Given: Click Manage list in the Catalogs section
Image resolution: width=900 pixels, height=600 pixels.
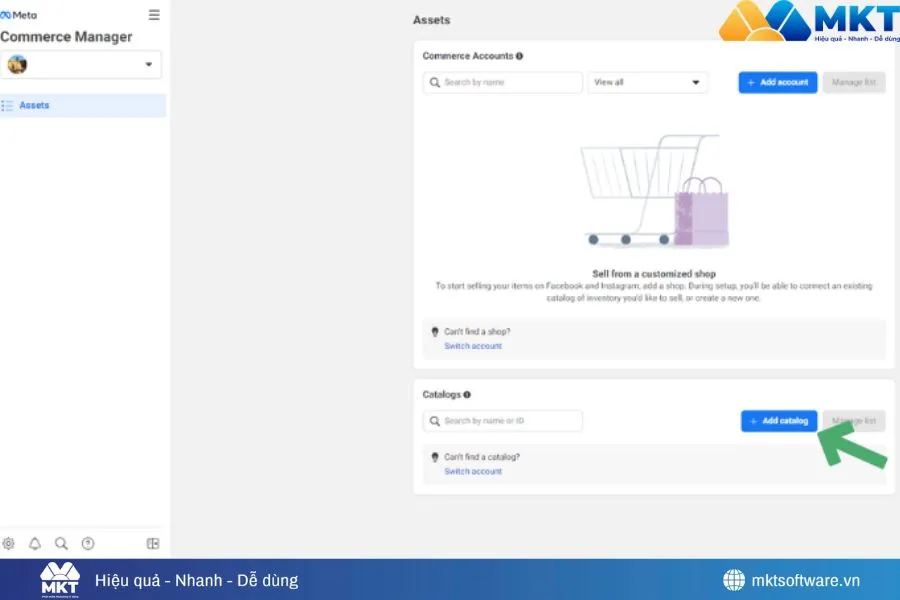Looking at the screenshot, I should 853,421.
